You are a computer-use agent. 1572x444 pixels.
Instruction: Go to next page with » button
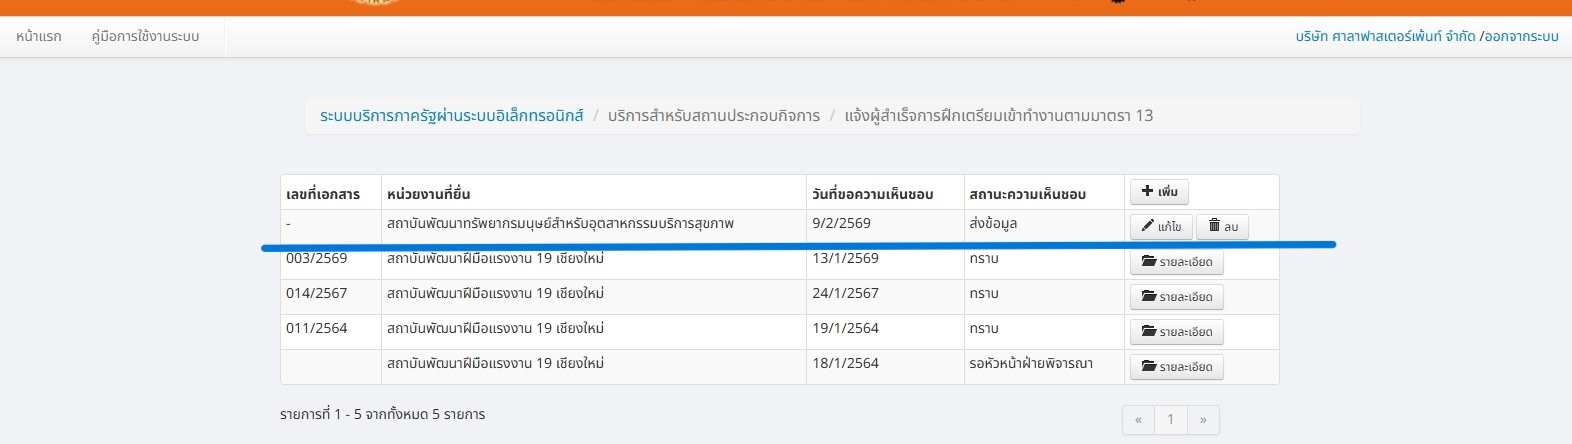(1203, 420)
